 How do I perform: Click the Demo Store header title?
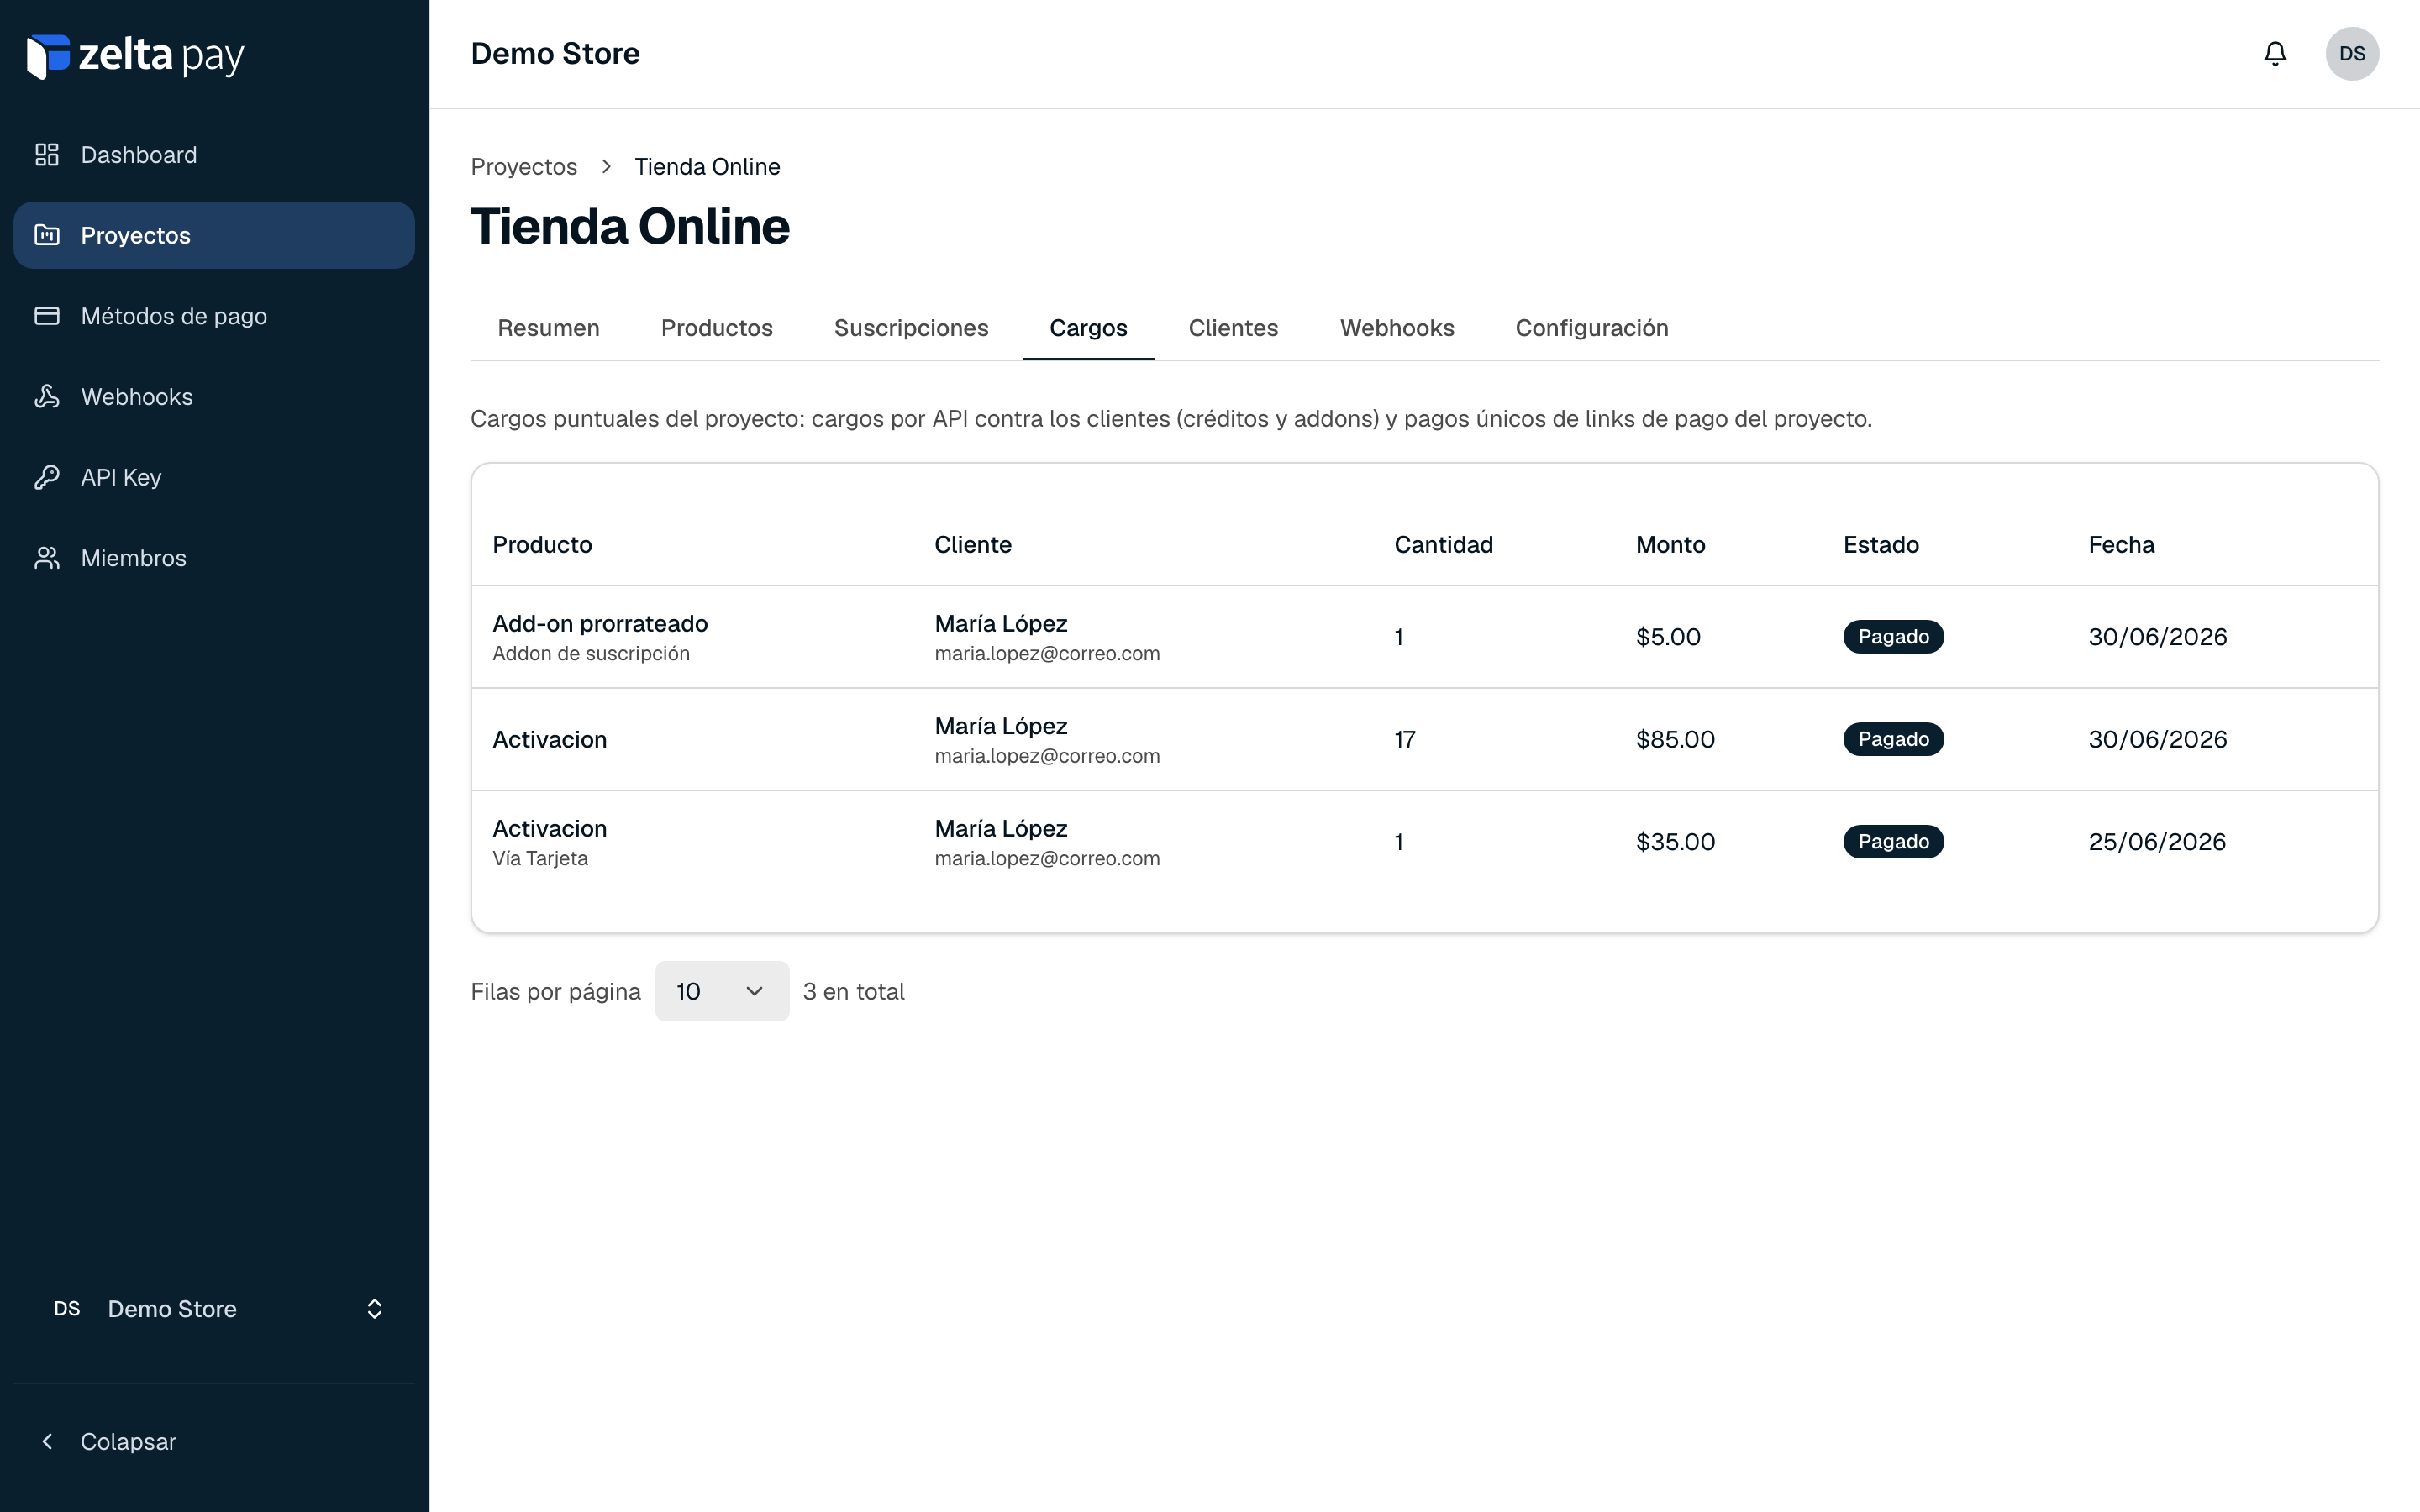(x=555, y=54)
